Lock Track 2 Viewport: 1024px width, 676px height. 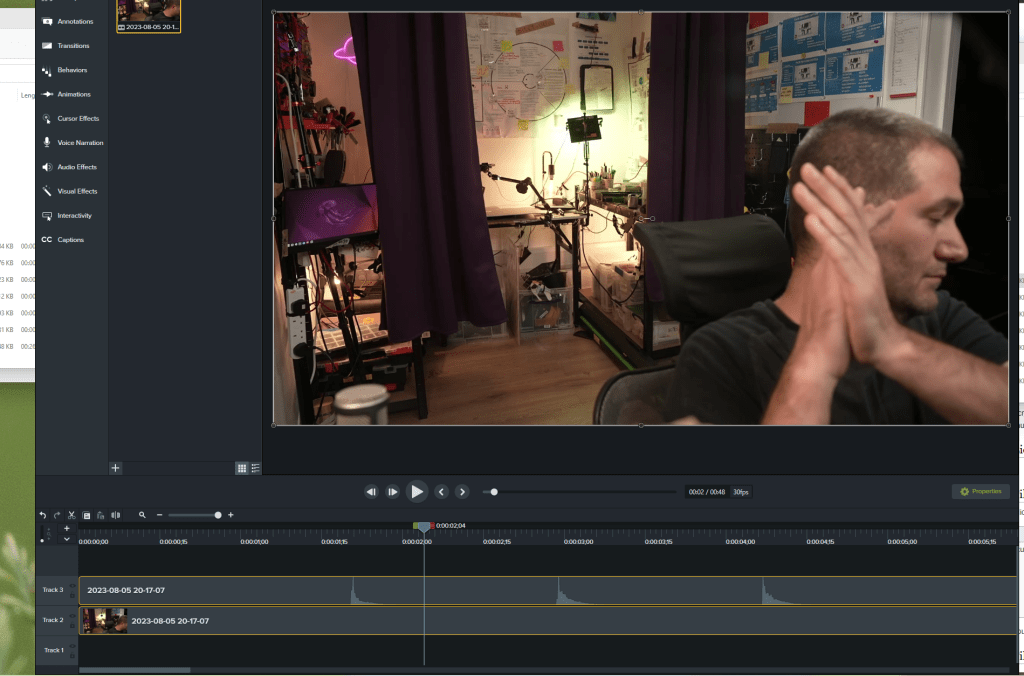[x=72, y=625]
